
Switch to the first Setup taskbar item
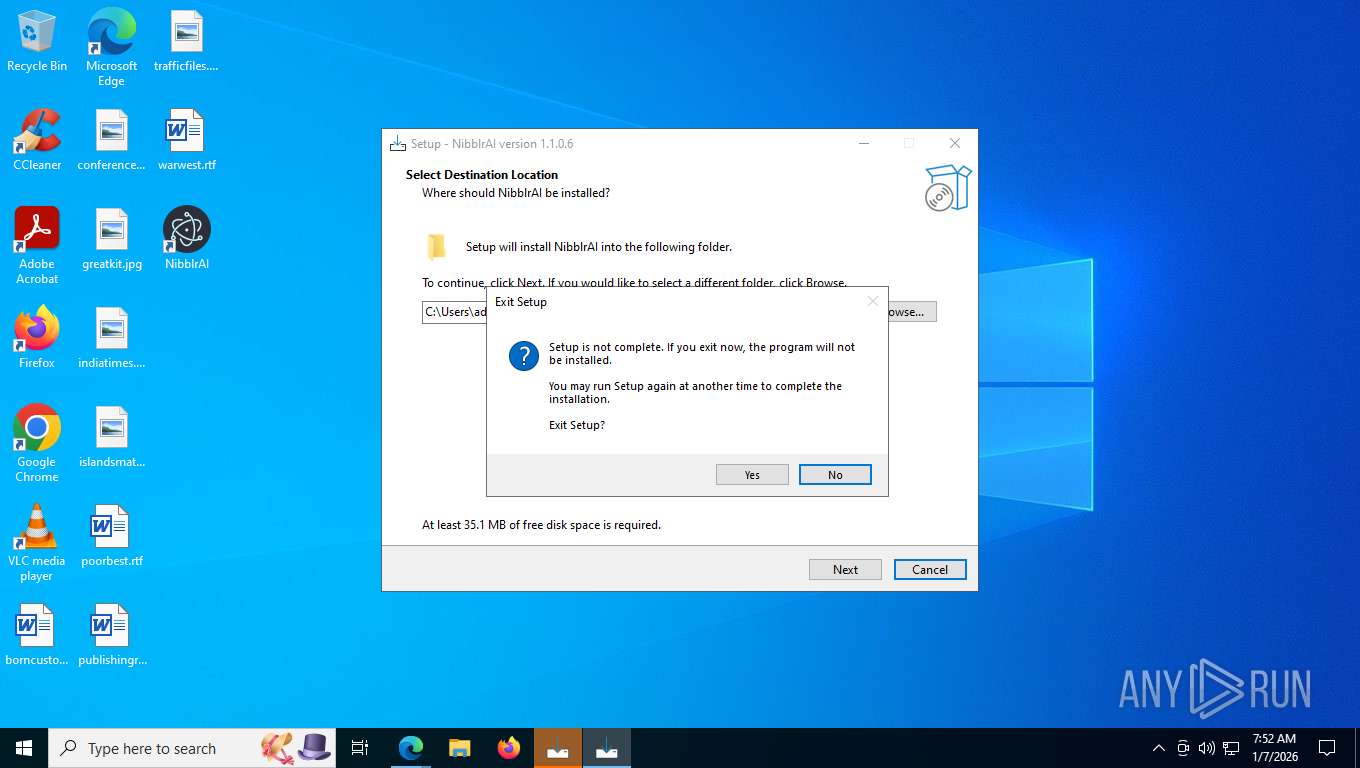(x=558, y=748)
